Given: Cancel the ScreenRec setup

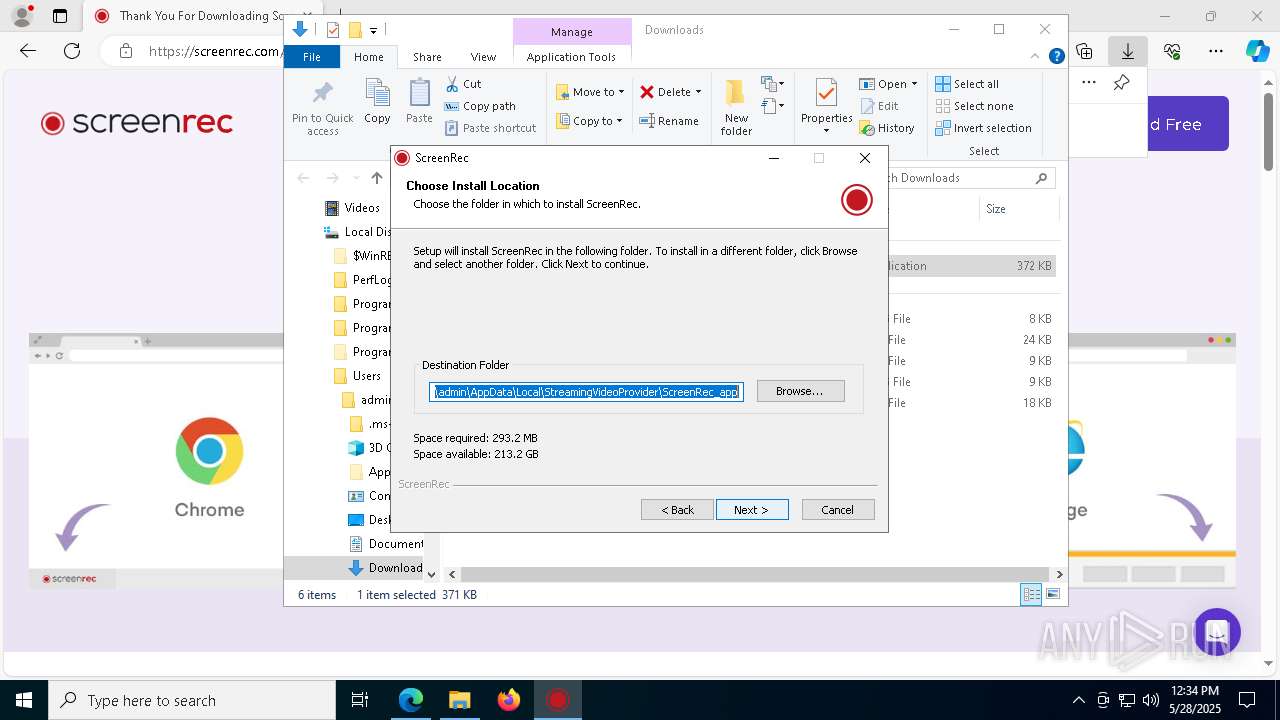Looking at the screenshot, I should pyautogui.click(x=838, y=510).
